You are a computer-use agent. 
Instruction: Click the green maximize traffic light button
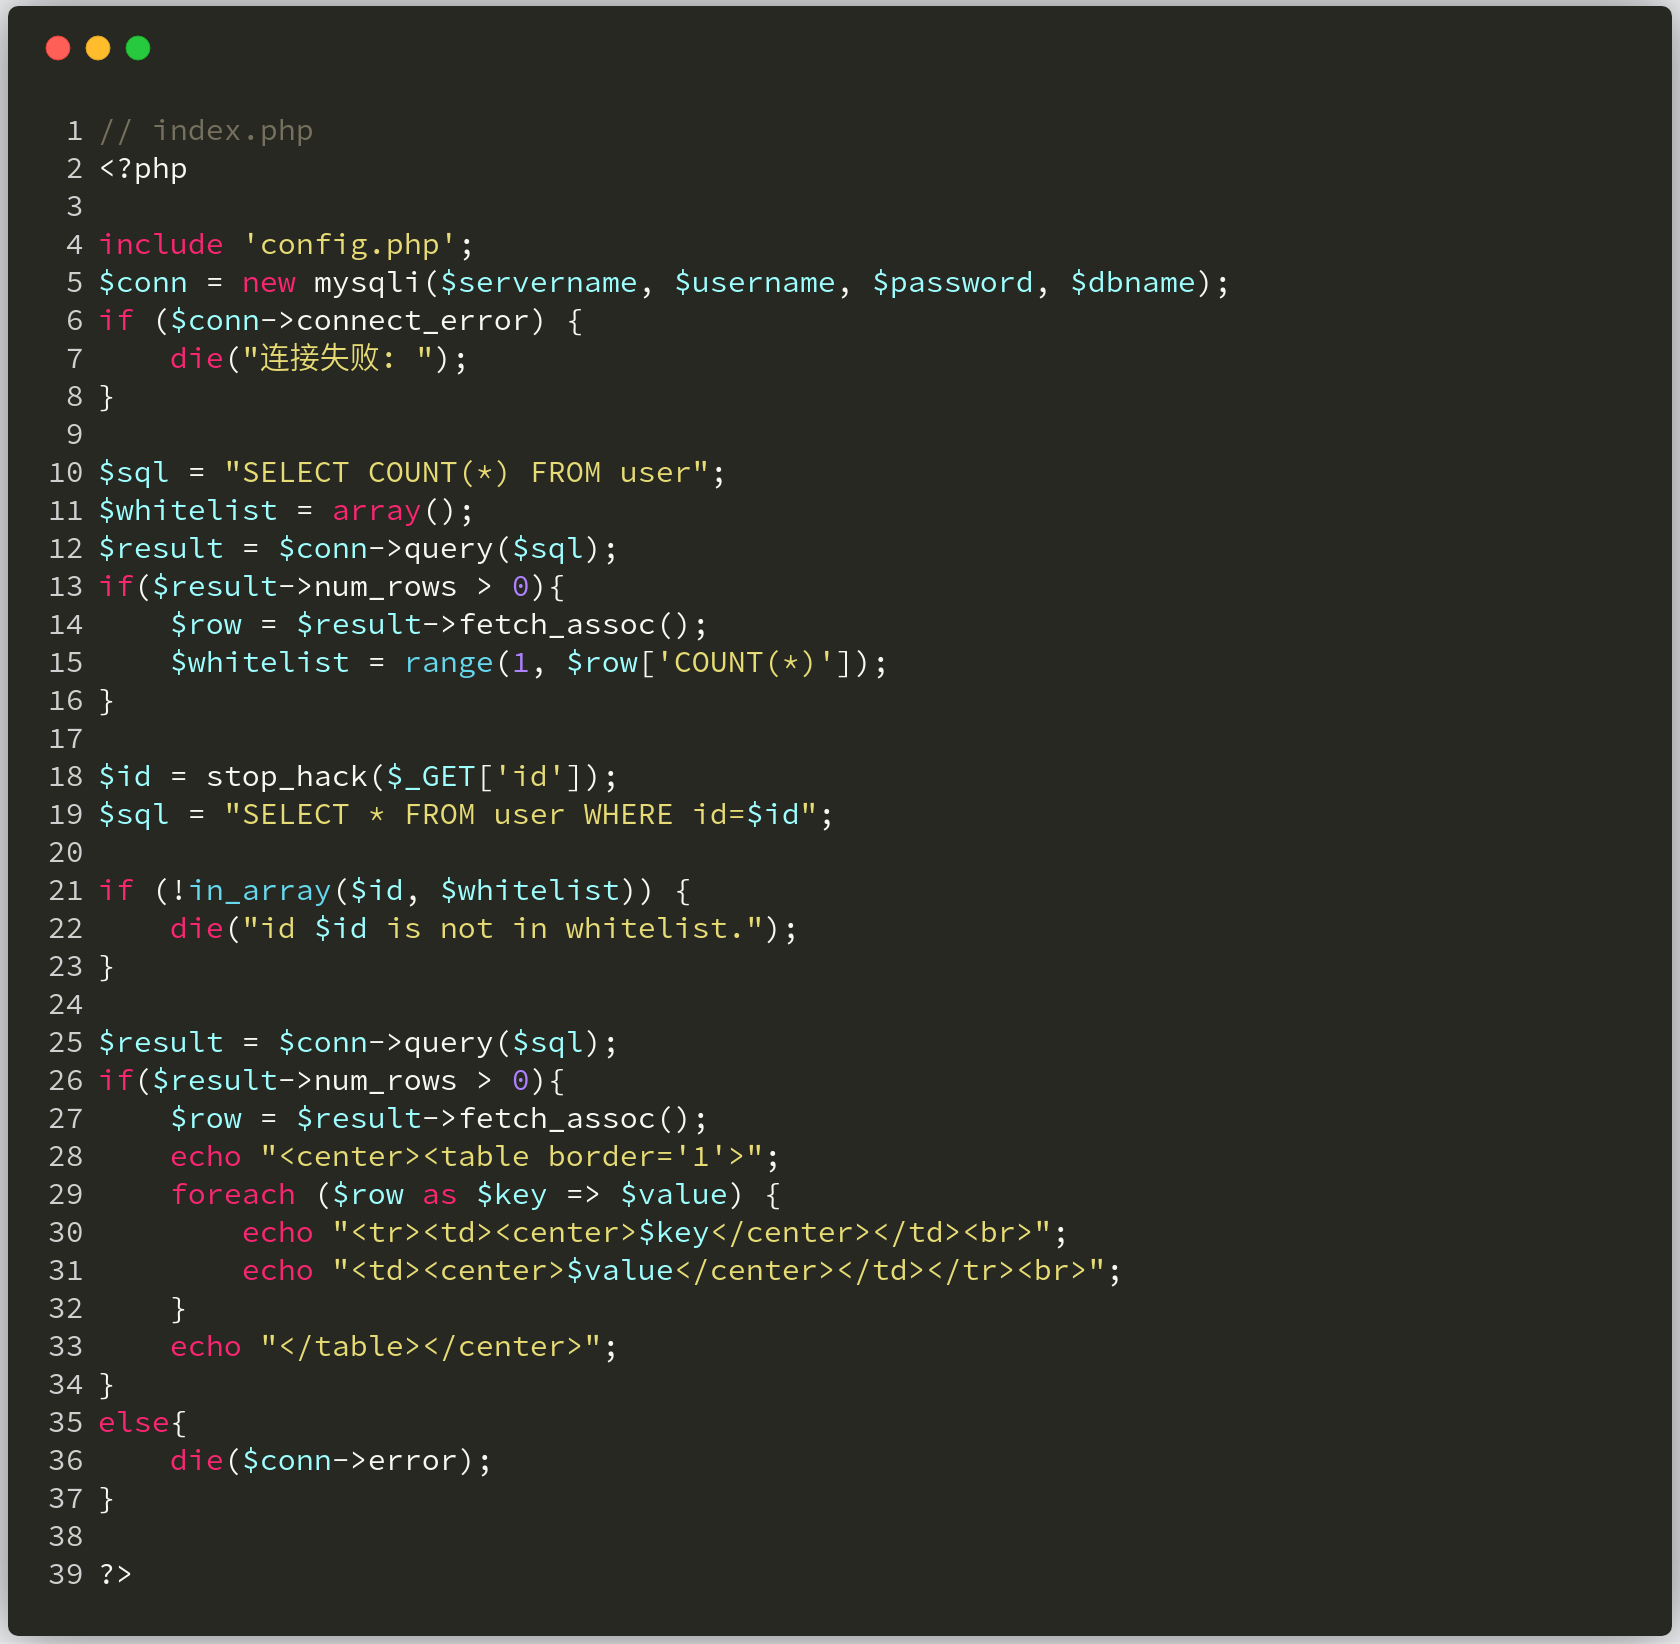pyautogui.click(x=138, y=47)
